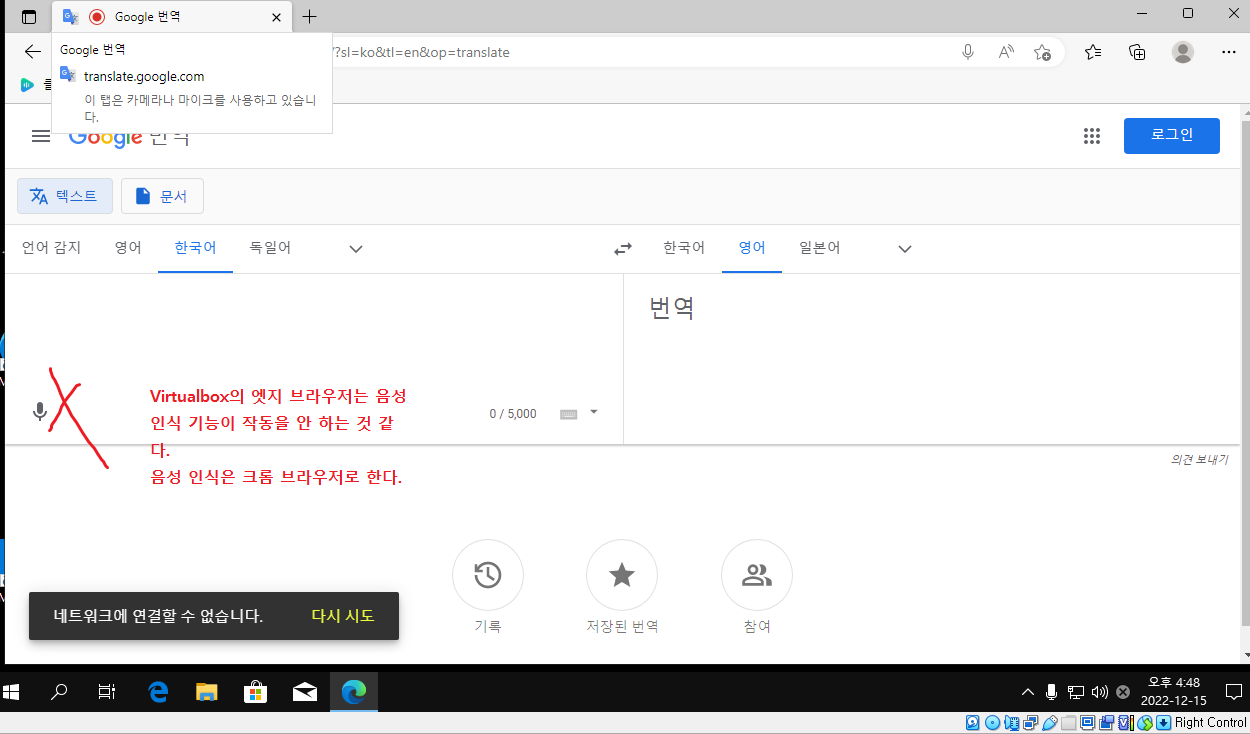Select 언어 감지 source language tab
The height and width of the screenshot is (734, 1250).
coord(51,248)
